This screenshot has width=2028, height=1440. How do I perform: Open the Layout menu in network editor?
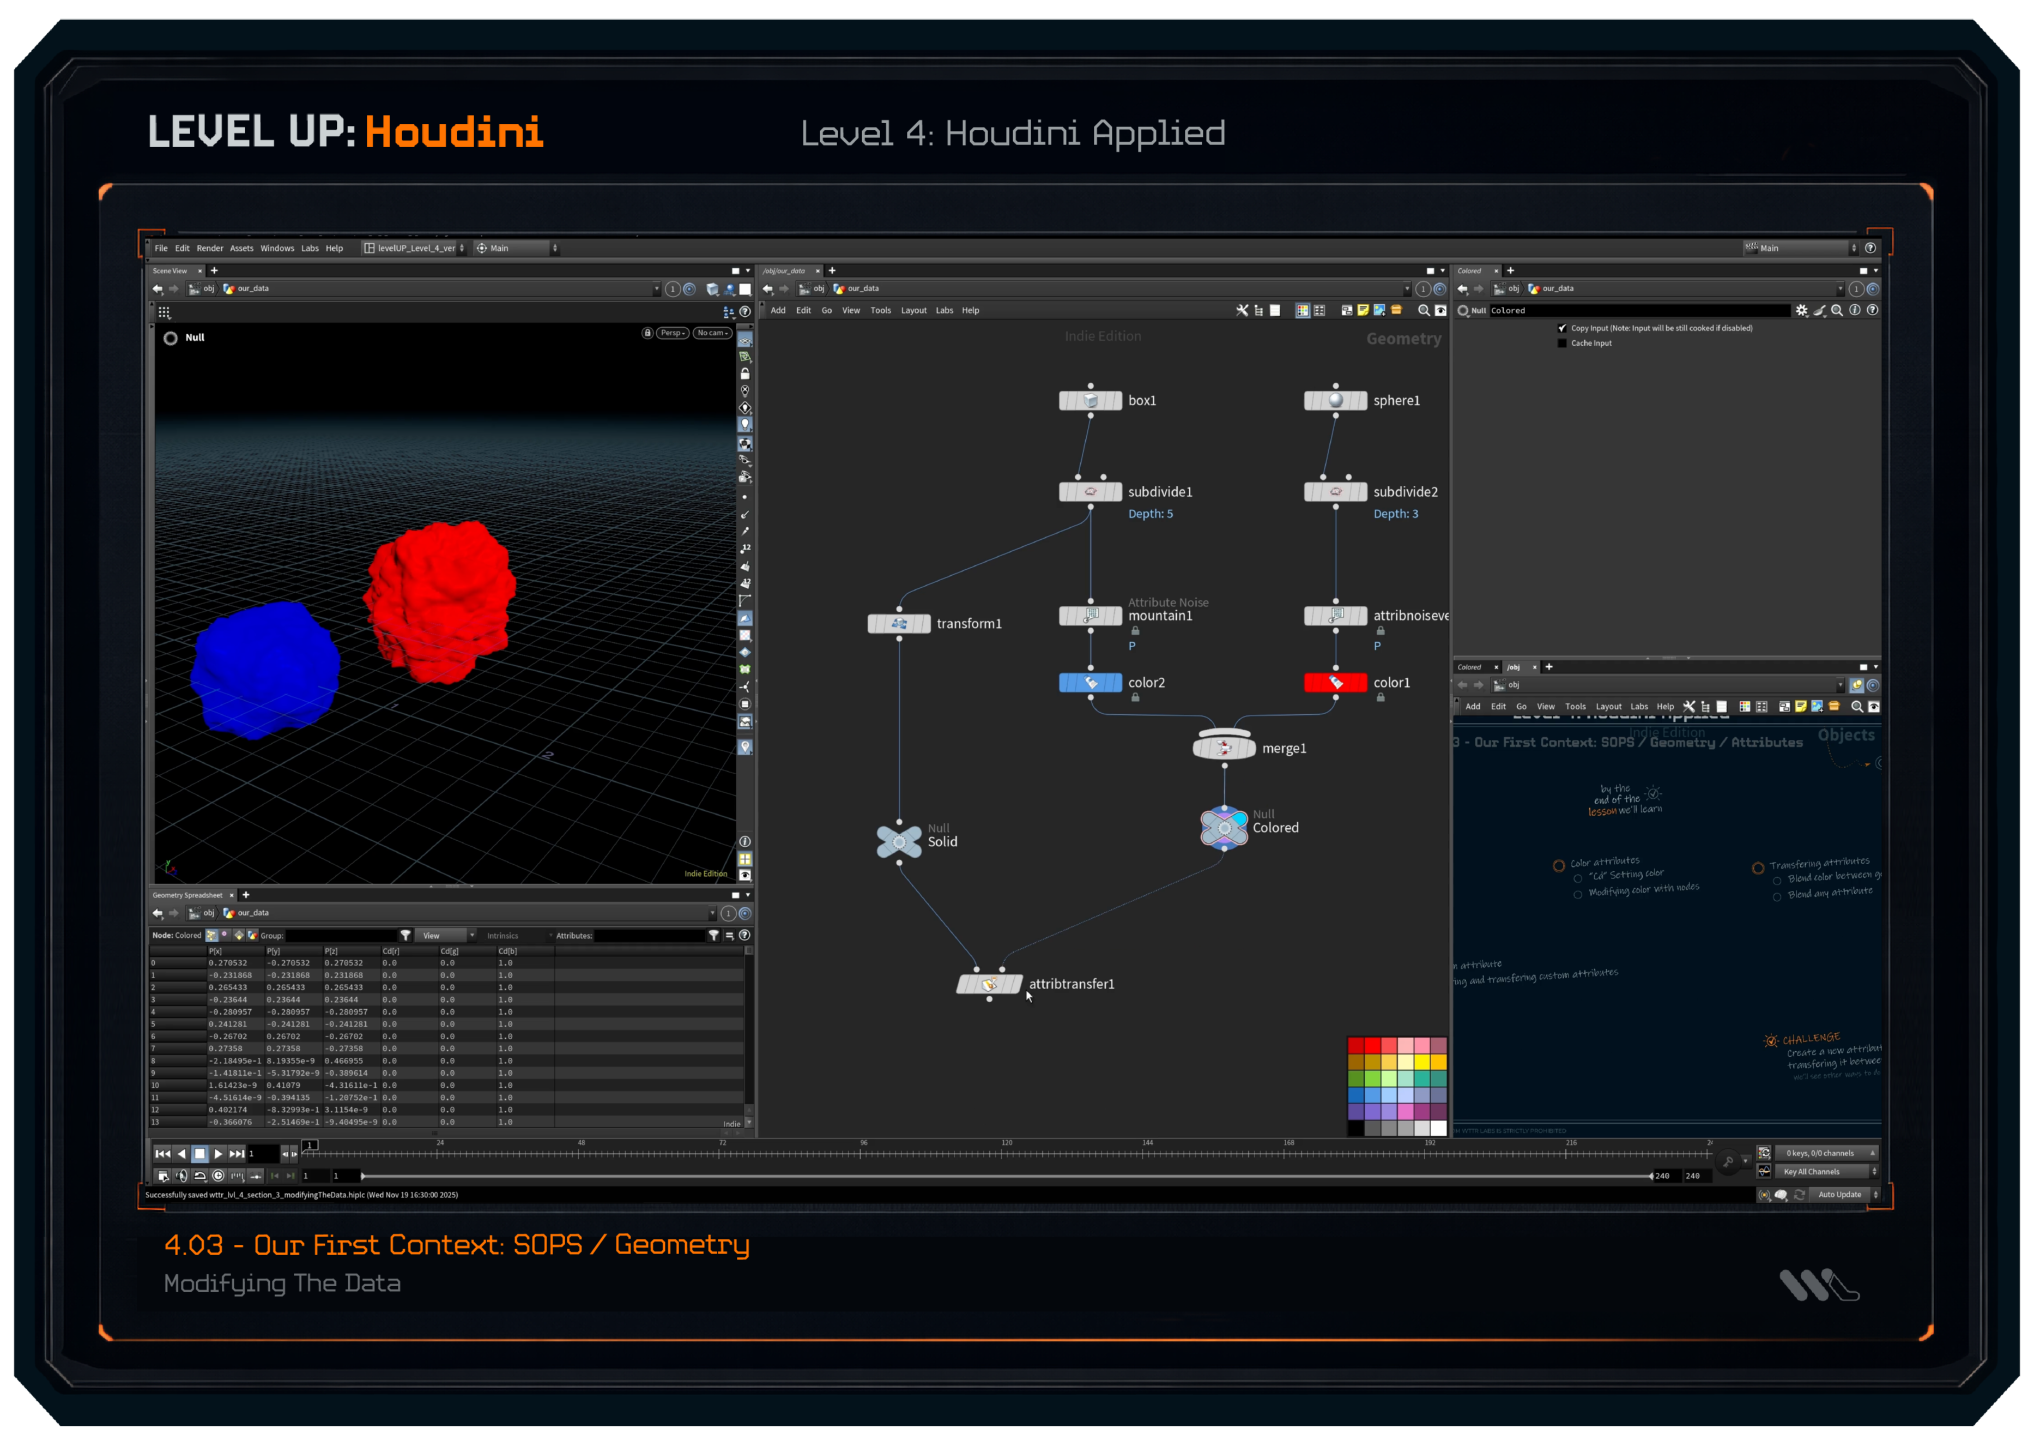(x=913, y=311)
